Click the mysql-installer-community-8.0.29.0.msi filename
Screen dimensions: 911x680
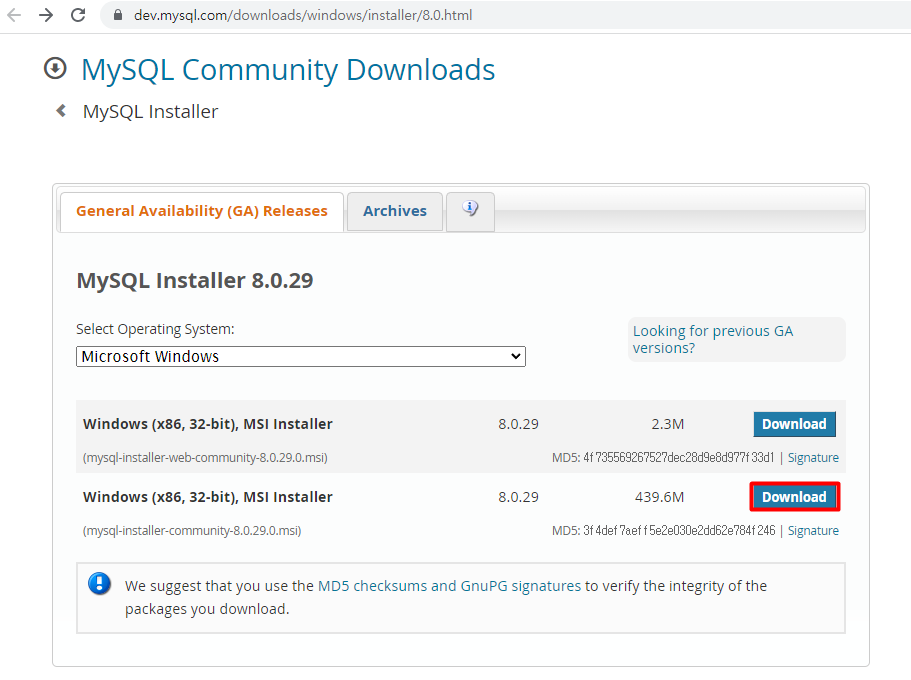coord(192,531)
